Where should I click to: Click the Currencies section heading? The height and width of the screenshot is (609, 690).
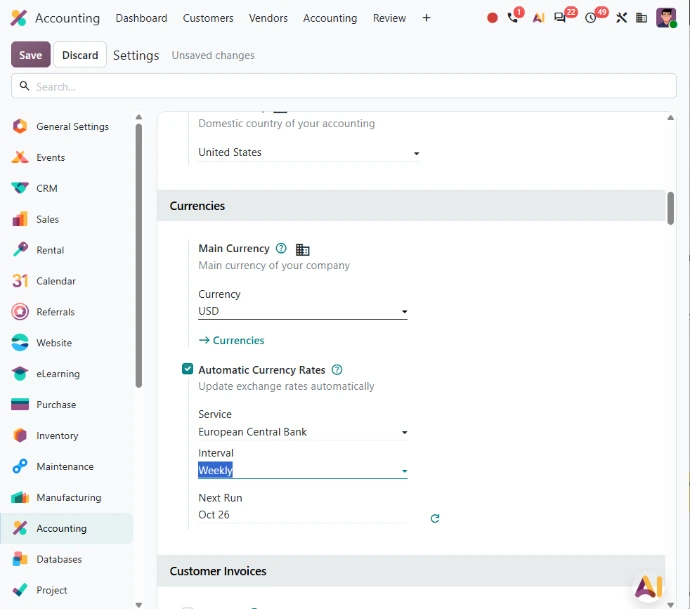point(197,206)
